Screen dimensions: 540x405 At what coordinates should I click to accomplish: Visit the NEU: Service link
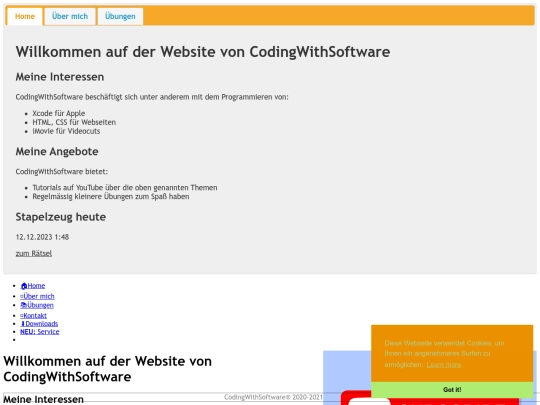click(x=40, y=332)
